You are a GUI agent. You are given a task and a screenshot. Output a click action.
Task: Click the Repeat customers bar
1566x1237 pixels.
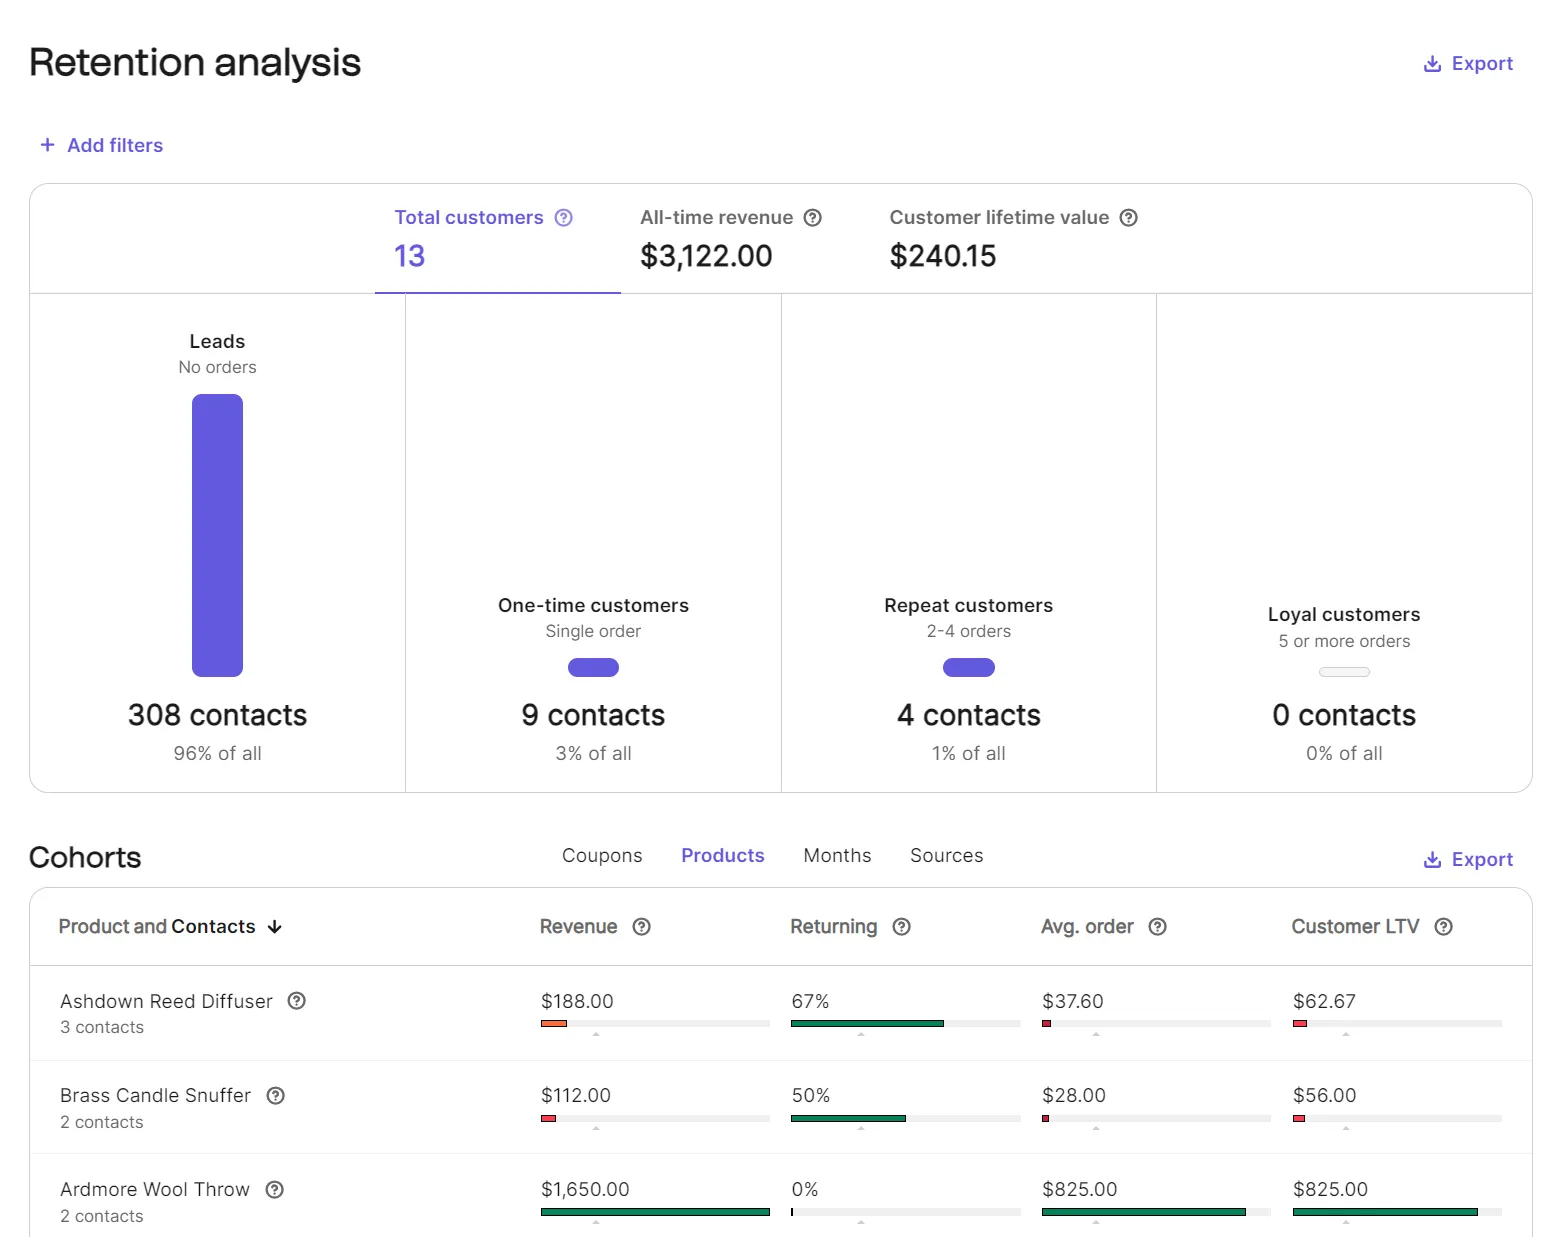[x=969, y=667]
